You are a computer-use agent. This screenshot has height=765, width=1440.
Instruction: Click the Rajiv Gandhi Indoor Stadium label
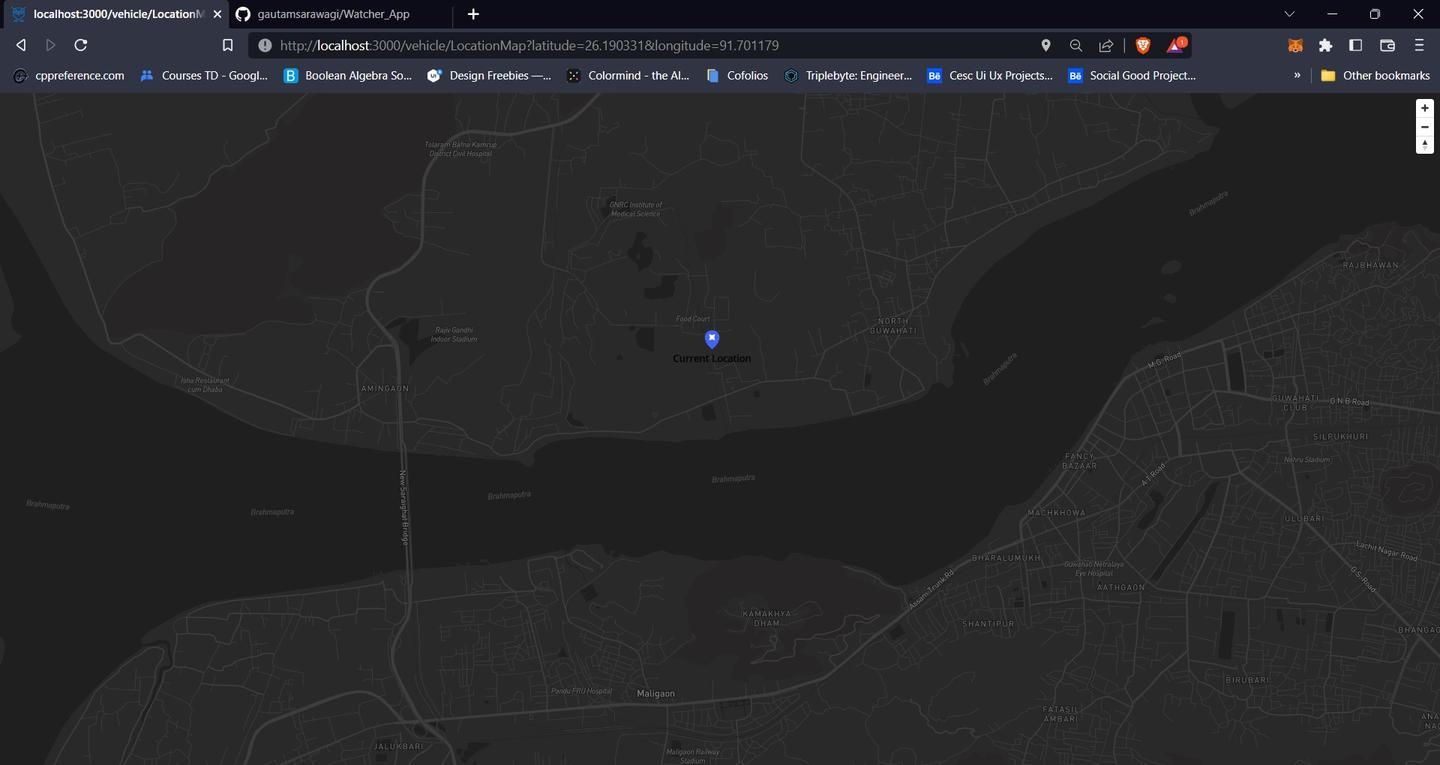click(454, 334)
